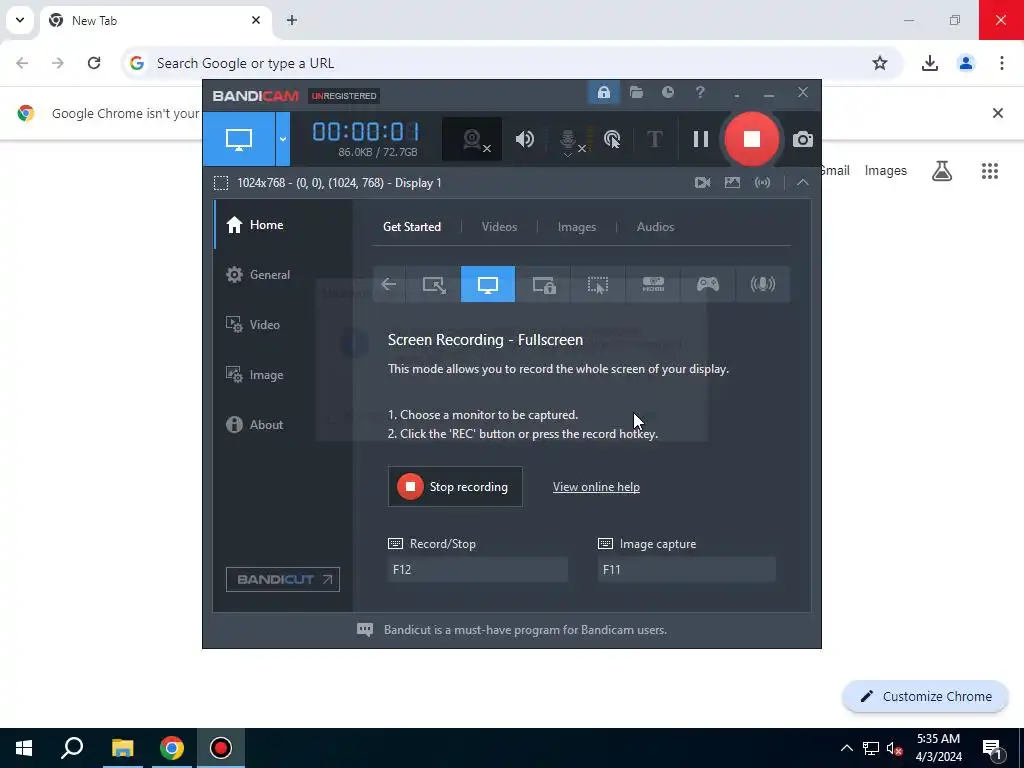Screen dimensions: 1024x768
Task: Switch to the Audios tab
Action: [x=655, y=227]
